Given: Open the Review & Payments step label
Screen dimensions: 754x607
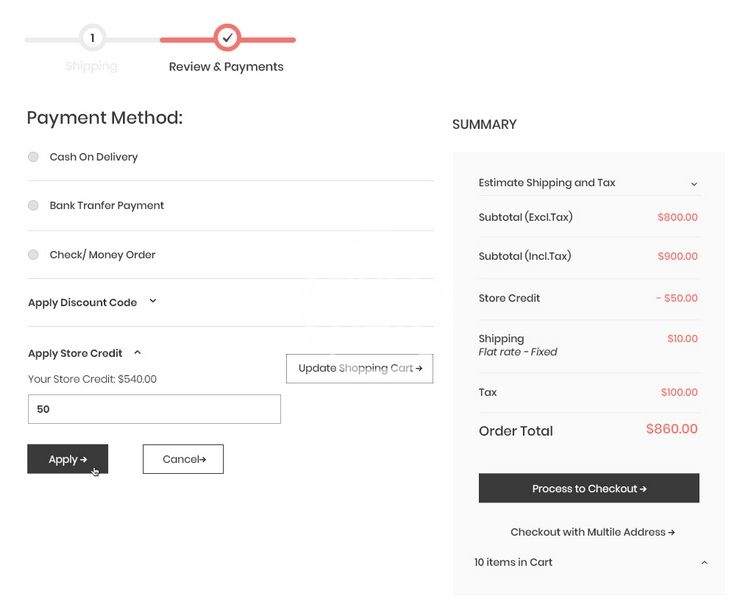Looking at the screenshot, I should (226, 67).
